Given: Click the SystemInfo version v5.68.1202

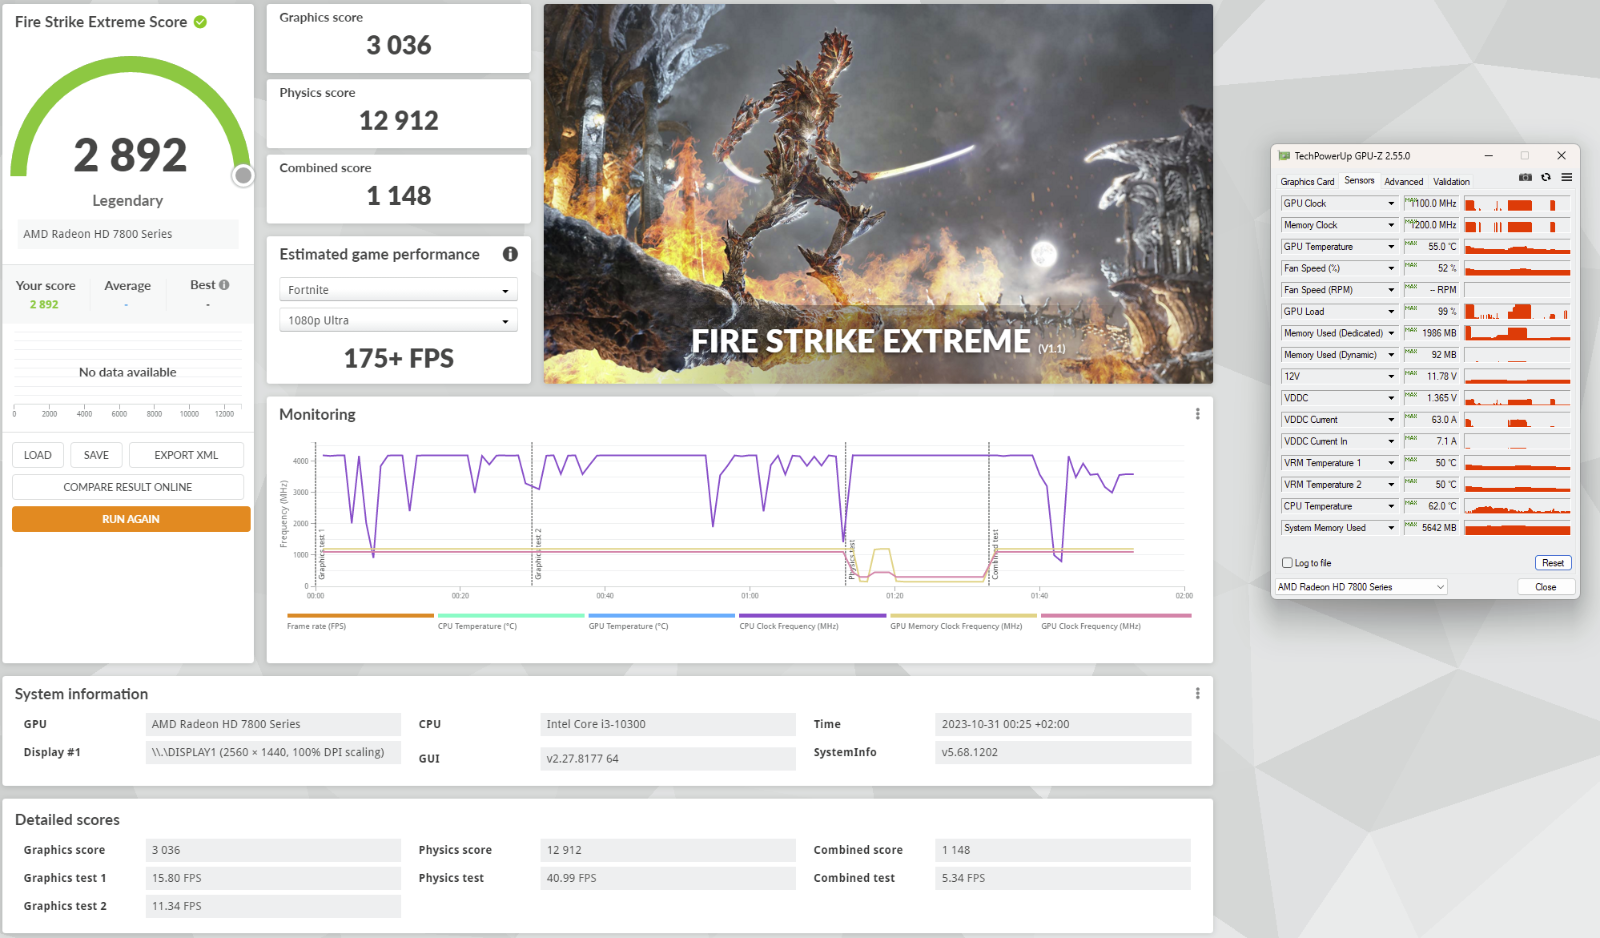Looking at the screenshot, I should (1063, 752).
